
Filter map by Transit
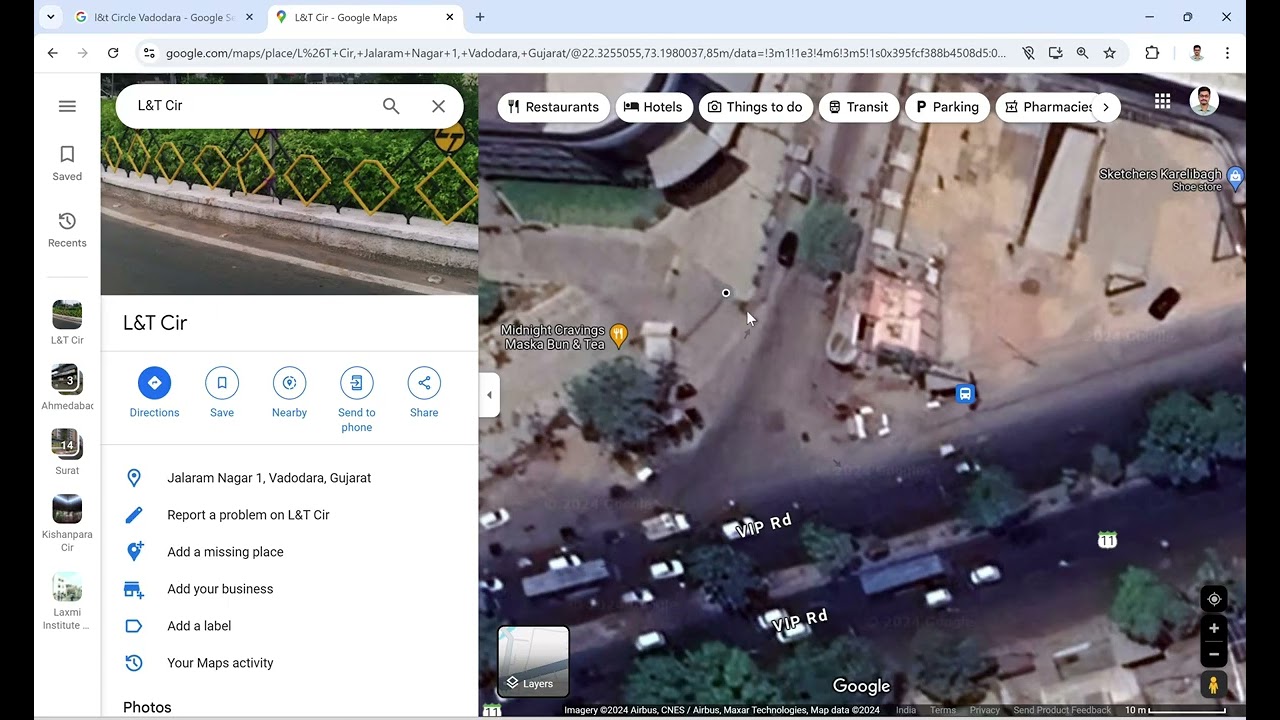pyautogui.click(x=858, y=107)
